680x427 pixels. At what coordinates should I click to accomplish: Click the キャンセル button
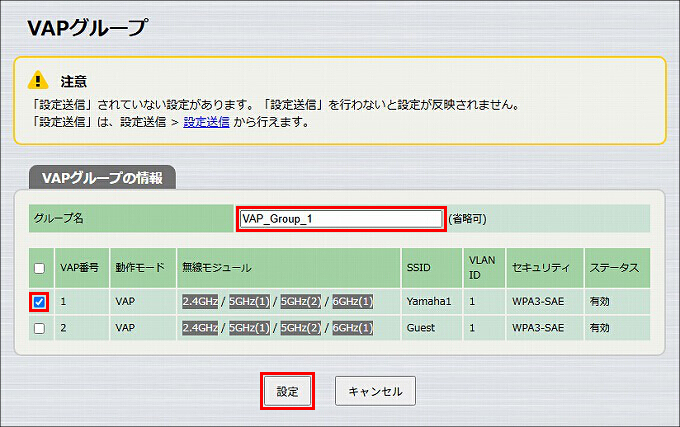(375, 391)
